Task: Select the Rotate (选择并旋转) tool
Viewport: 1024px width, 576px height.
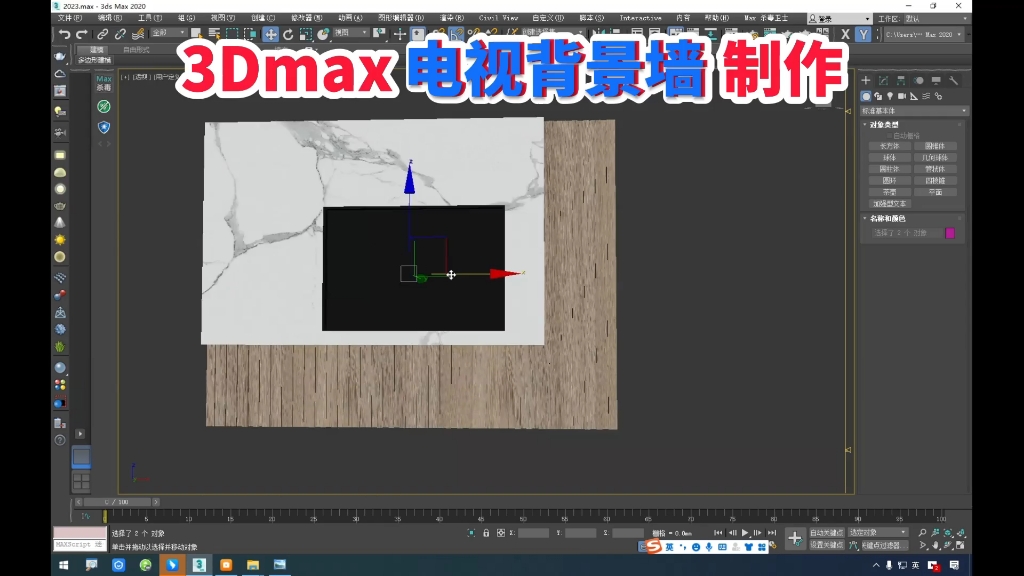Action: pos(289,36)
